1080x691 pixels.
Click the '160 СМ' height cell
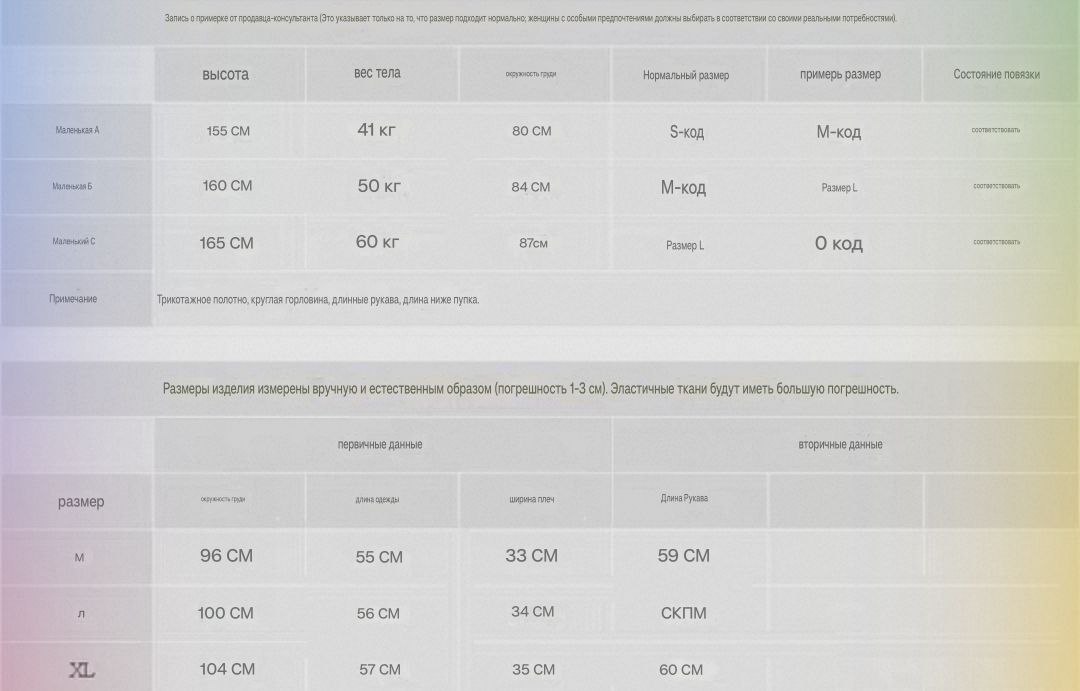click(227, 186)
